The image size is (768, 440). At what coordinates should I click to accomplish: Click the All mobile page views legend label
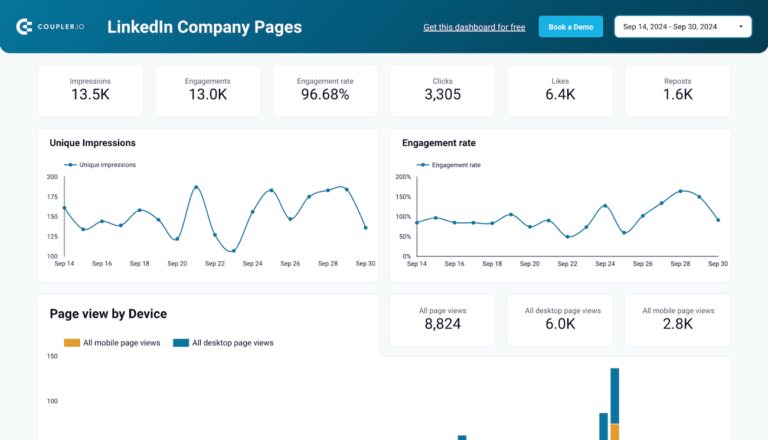121,343
